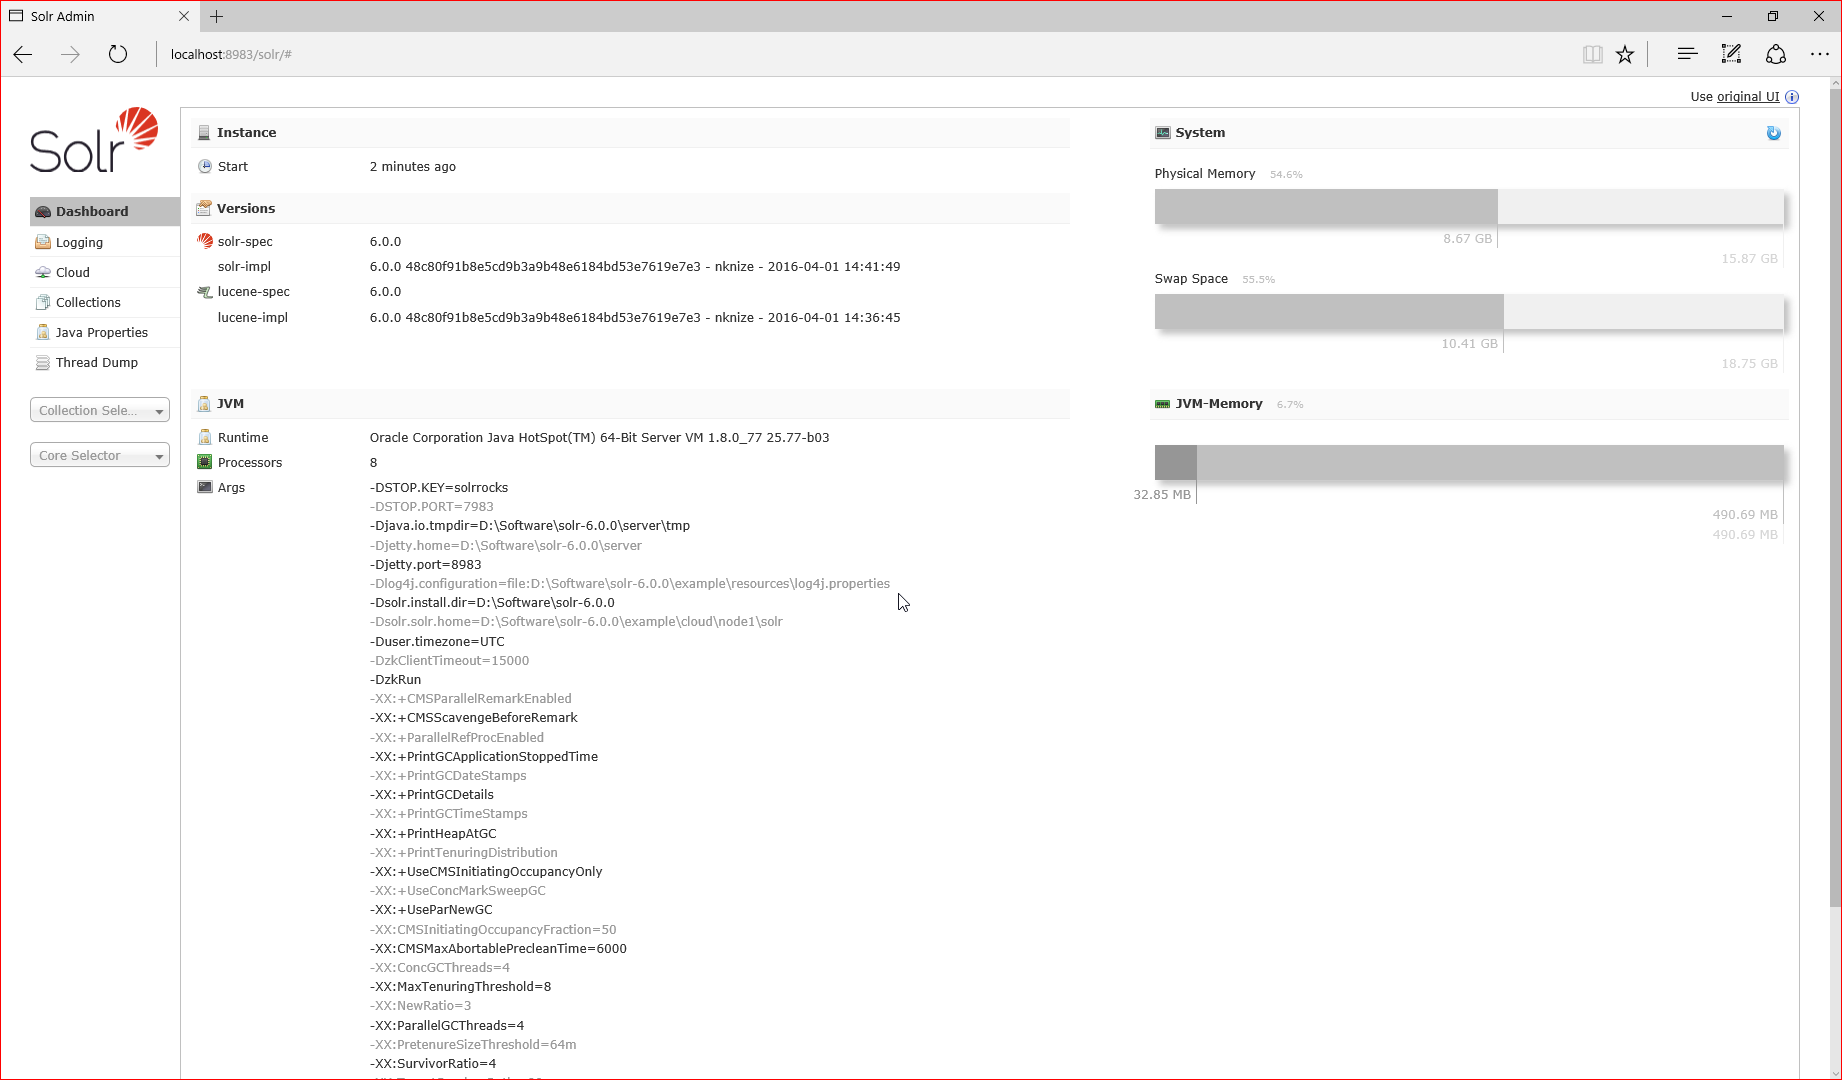This screenshot has width=1842, height=1080.
Task: Click the JVM-Memory panel icon
Action: [x=1163, y=403]
